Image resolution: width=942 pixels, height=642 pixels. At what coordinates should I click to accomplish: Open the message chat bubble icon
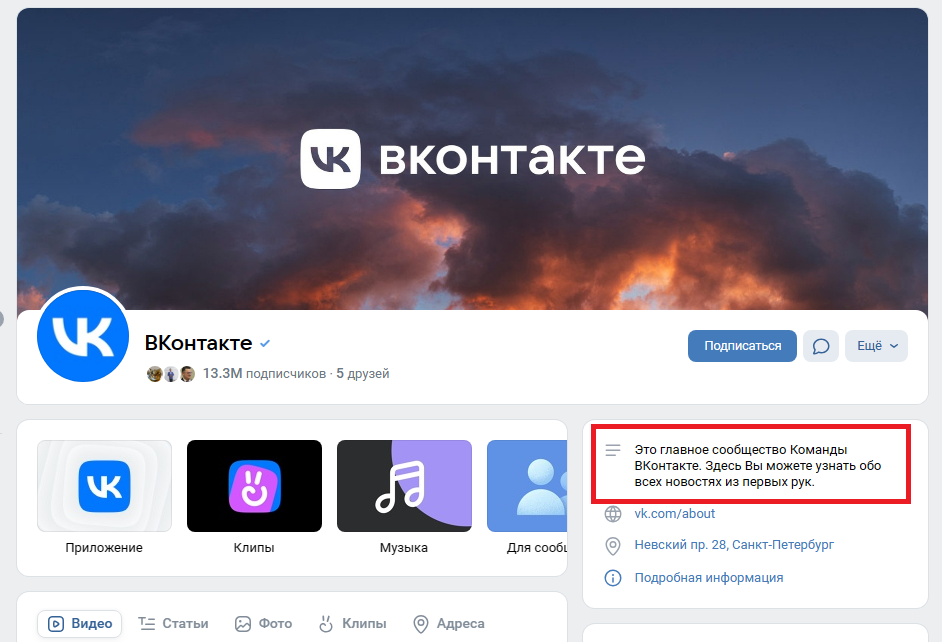click(x=821, y=346)
